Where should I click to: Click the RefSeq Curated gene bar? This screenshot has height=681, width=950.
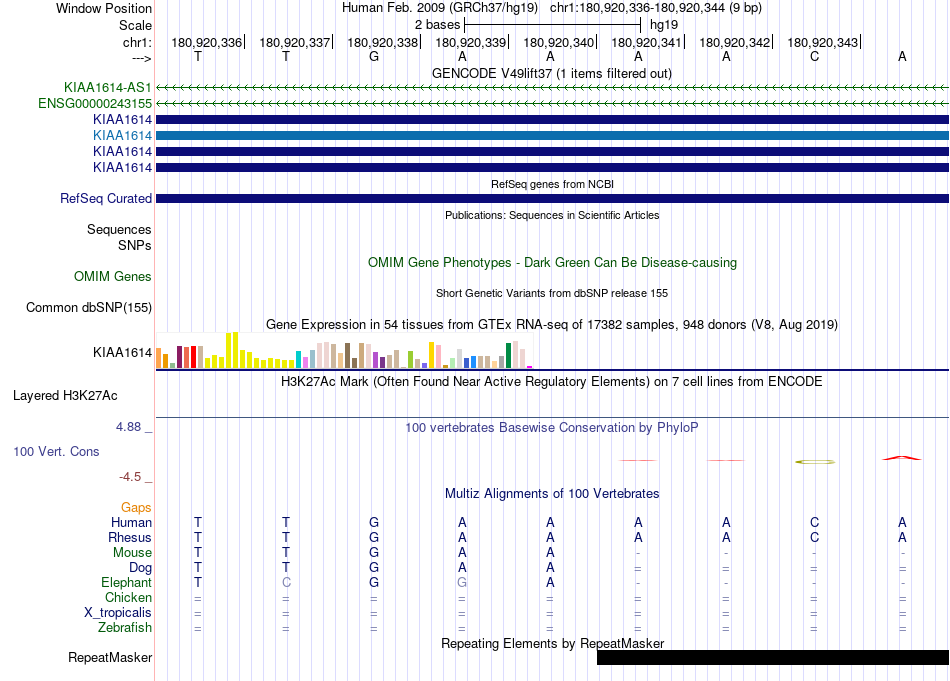[553, 199]
